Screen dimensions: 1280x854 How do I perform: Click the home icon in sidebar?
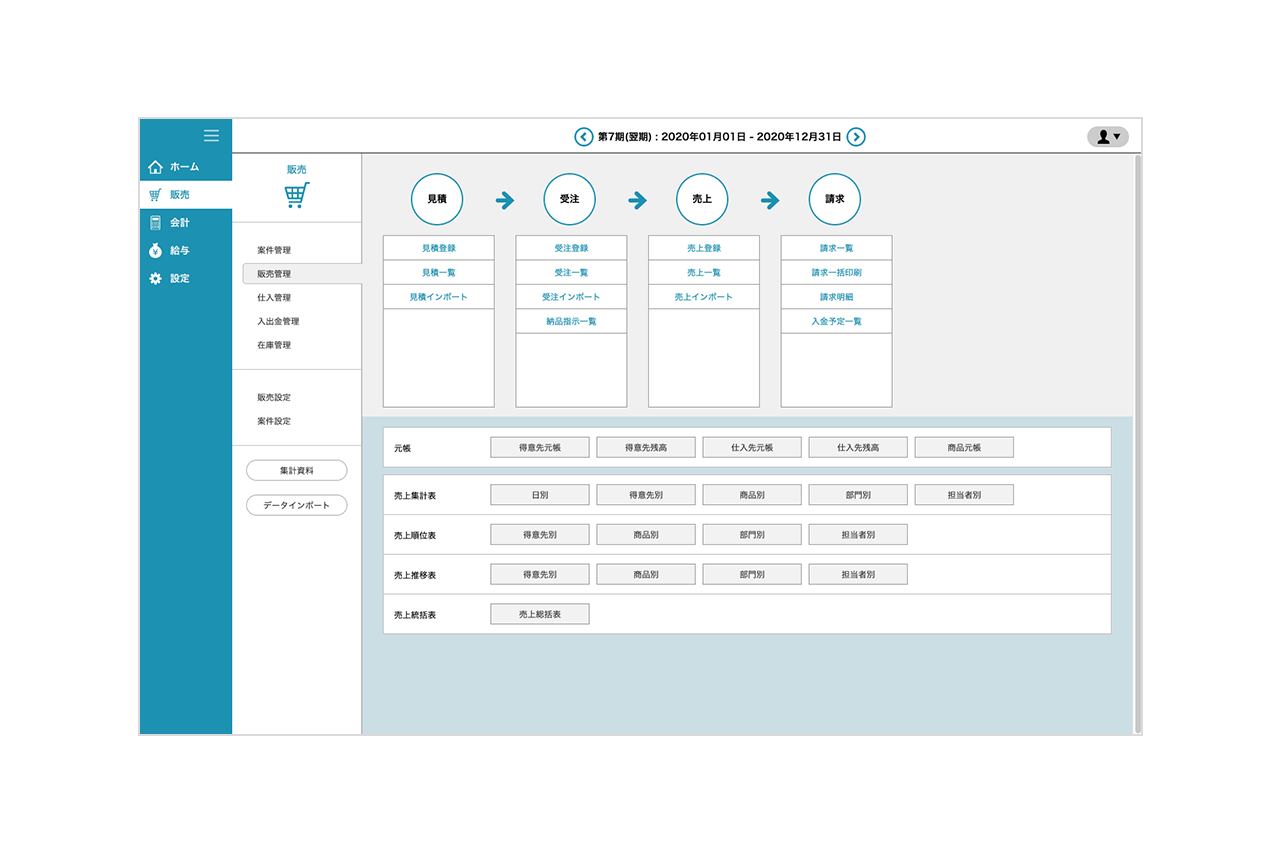point(155,167)
